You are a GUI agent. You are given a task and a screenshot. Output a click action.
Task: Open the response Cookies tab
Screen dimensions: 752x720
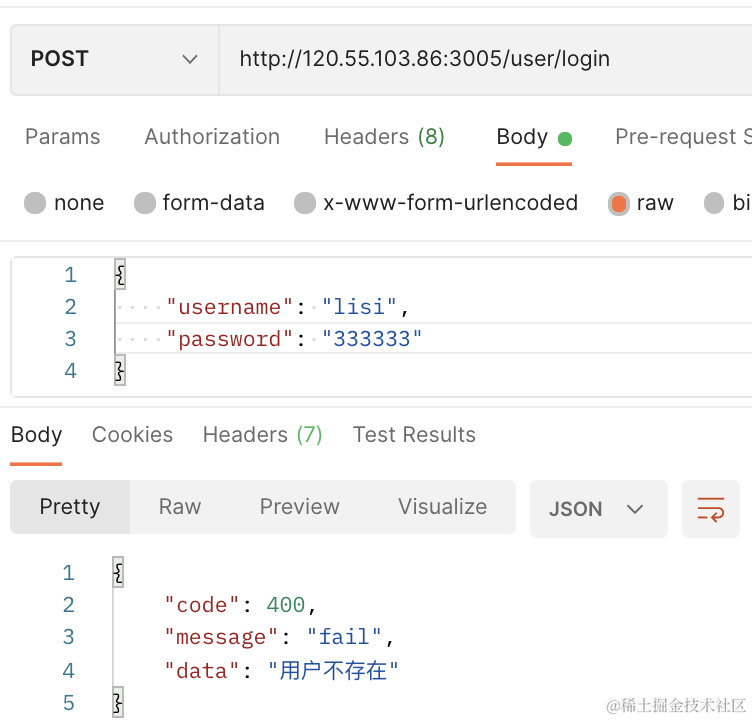(x=132, y=435)
